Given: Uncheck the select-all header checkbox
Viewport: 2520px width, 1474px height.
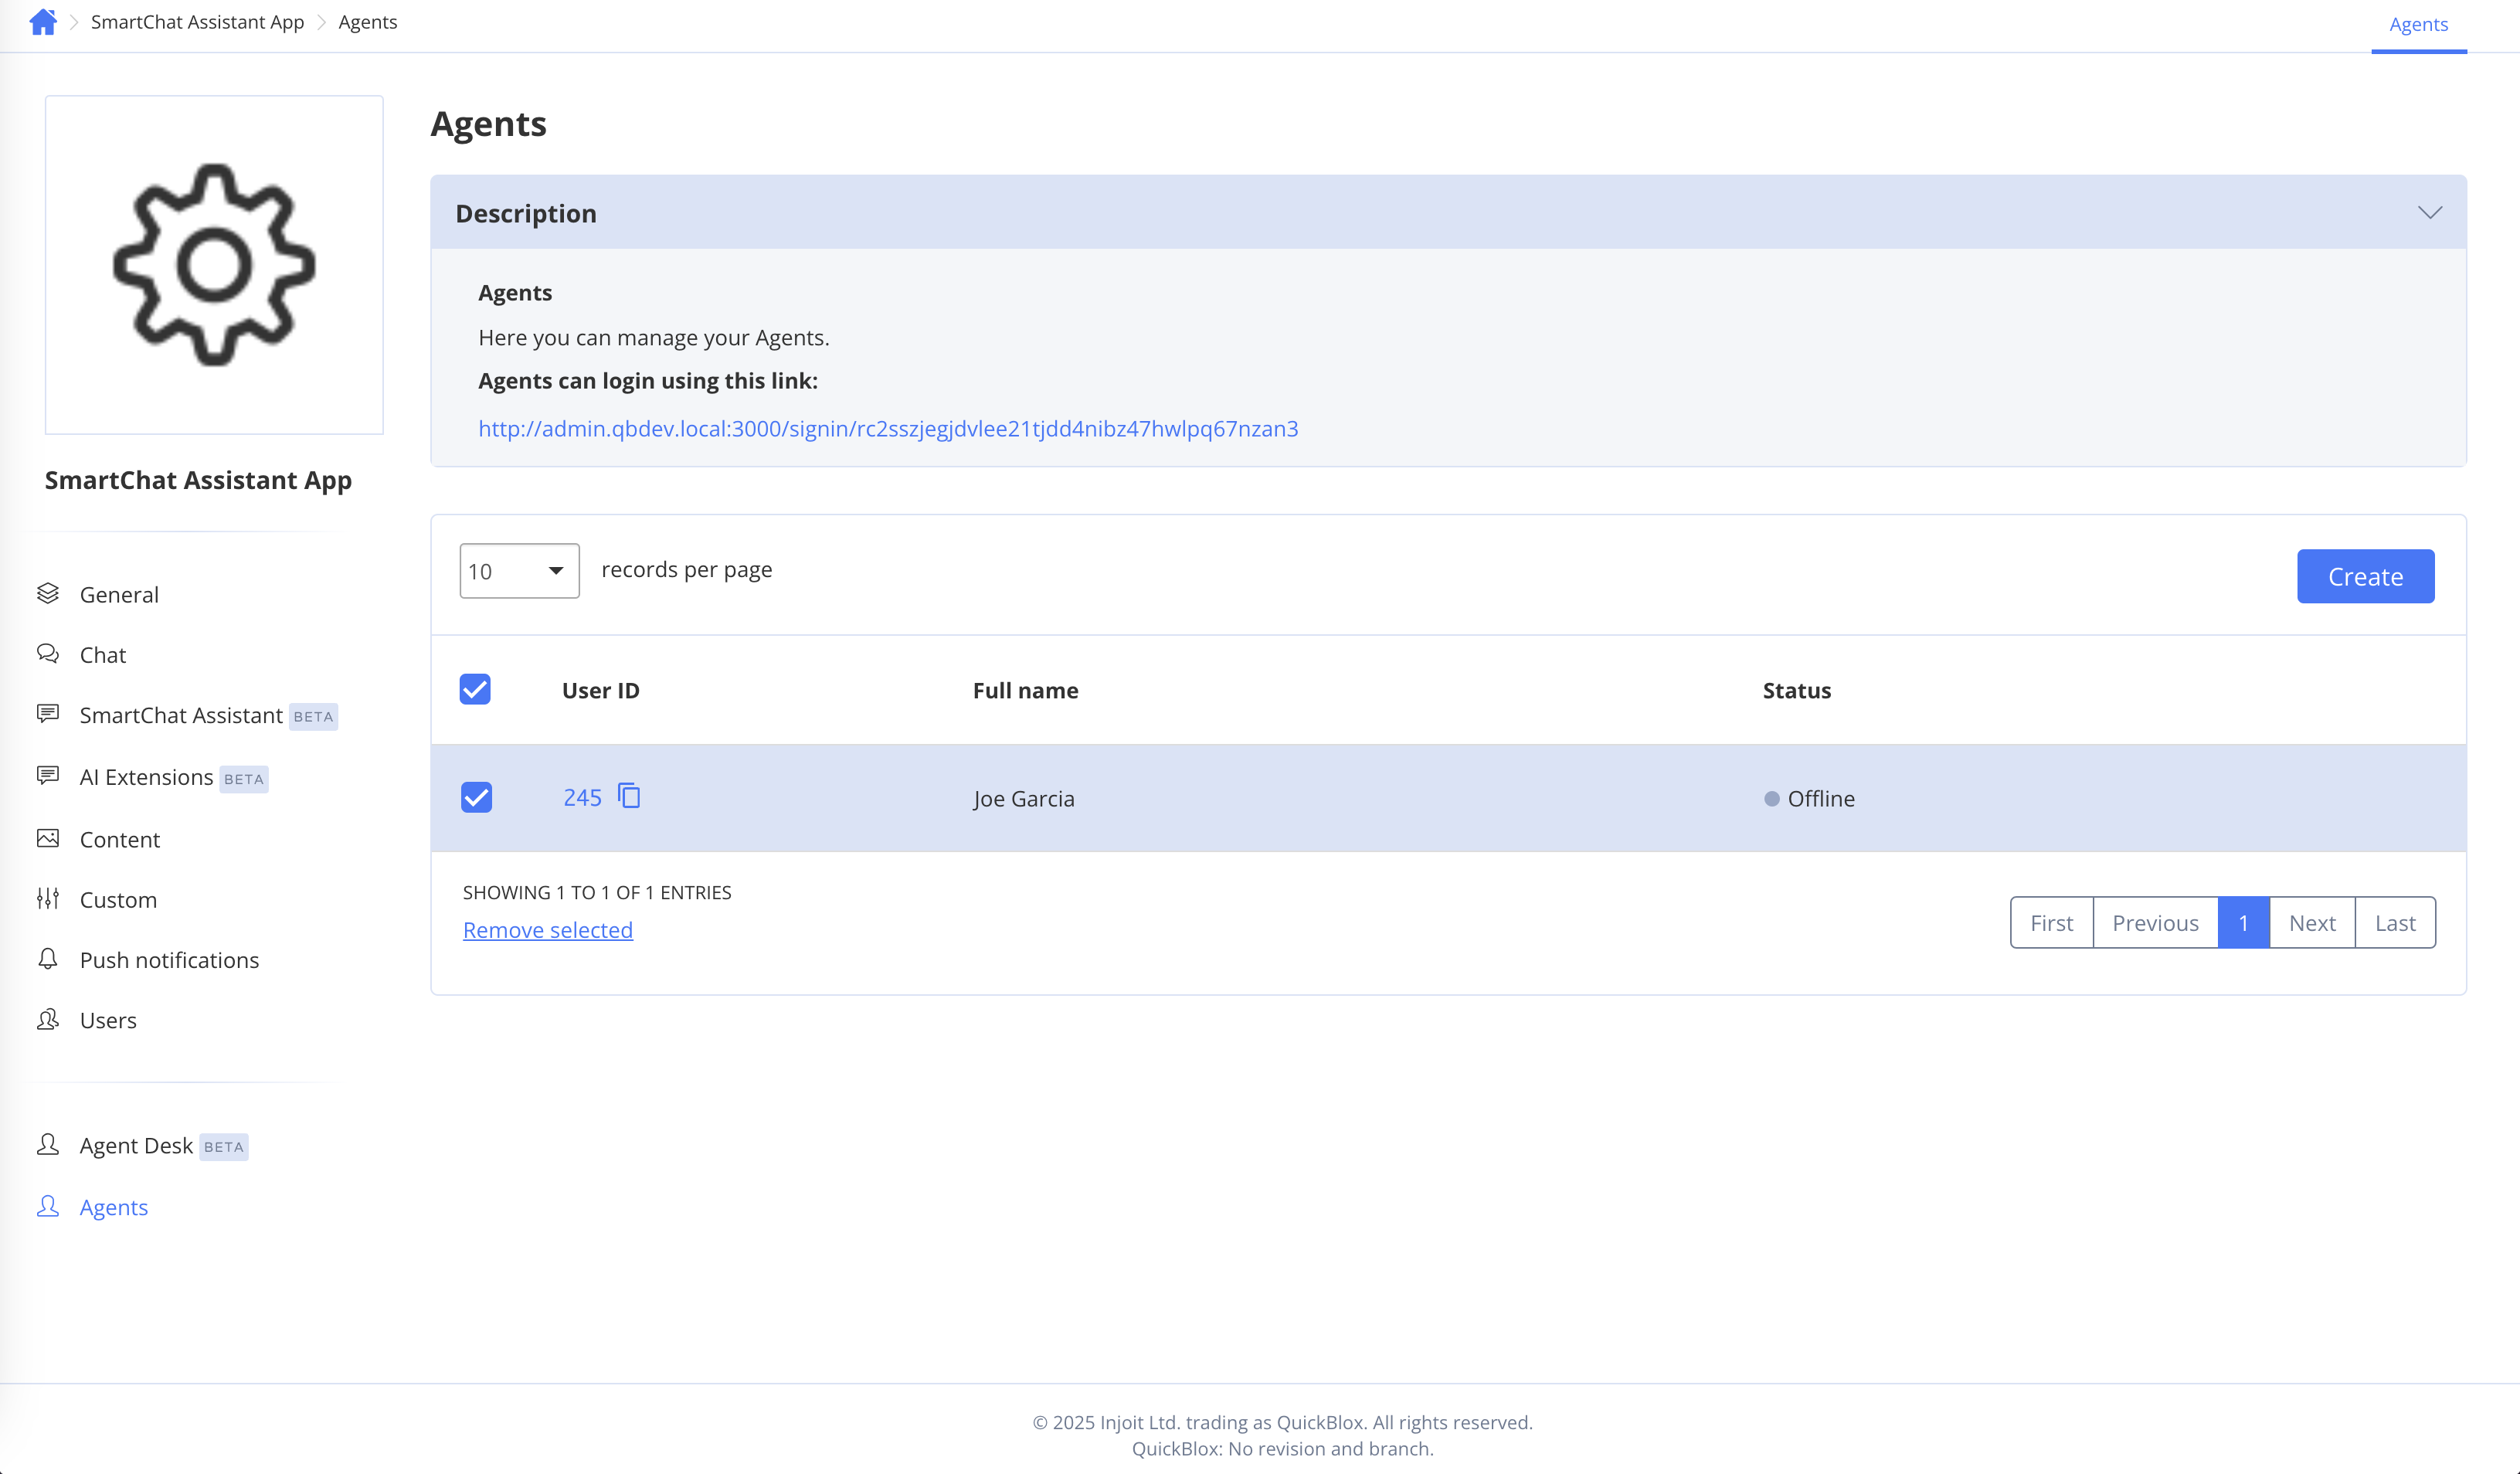Looking at the screenshot, I should (475, 689).
